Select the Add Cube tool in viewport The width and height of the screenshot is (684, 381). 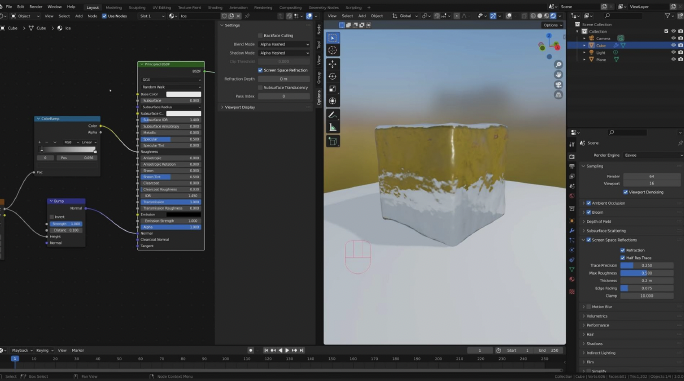pos(332,141)
